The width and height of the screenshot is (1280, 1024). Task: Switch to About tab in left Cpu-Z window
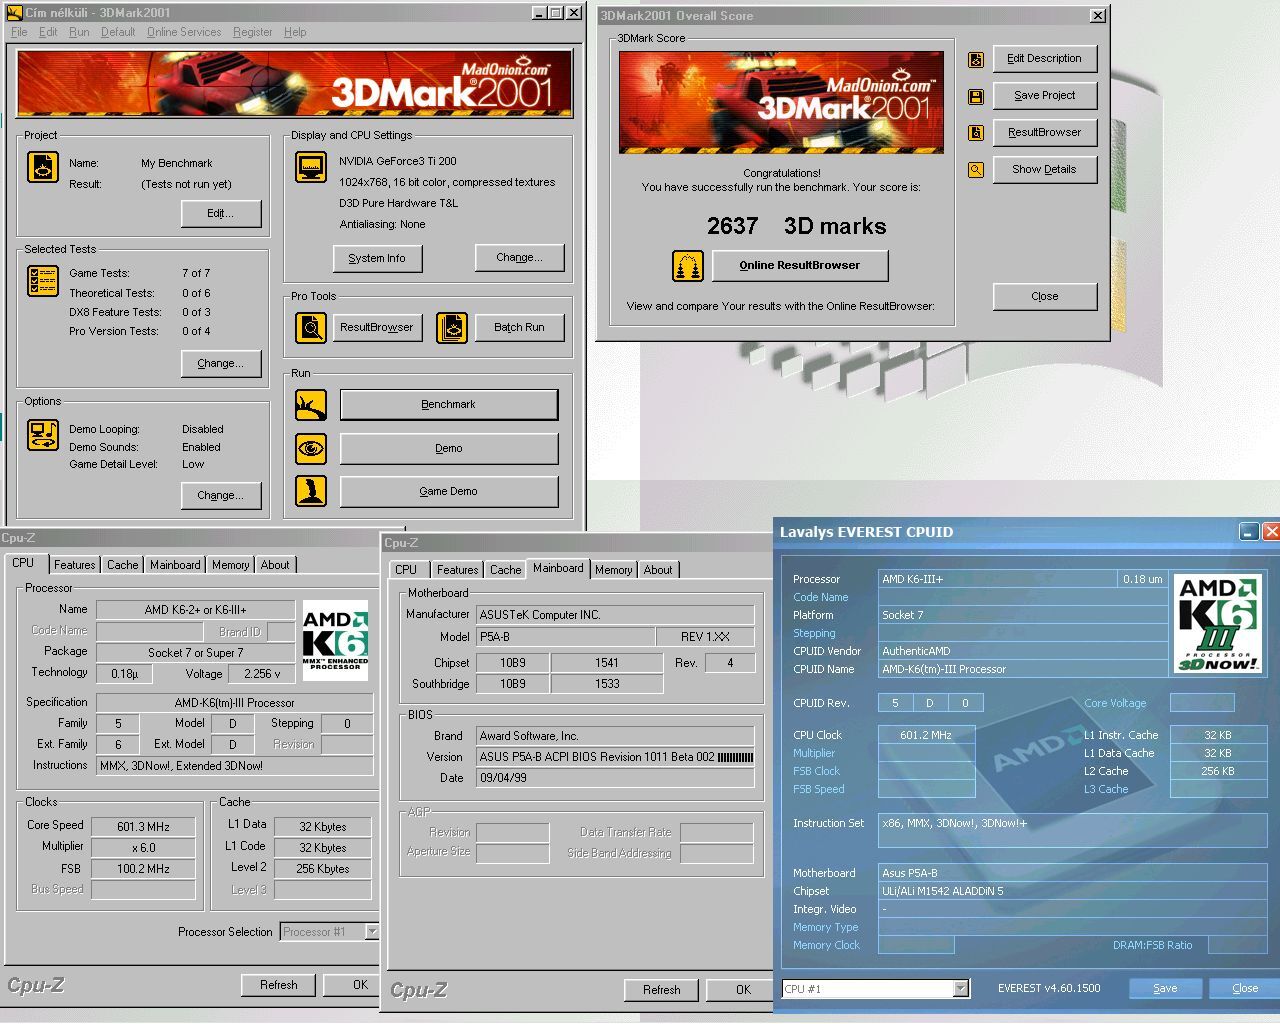(275, 565)
